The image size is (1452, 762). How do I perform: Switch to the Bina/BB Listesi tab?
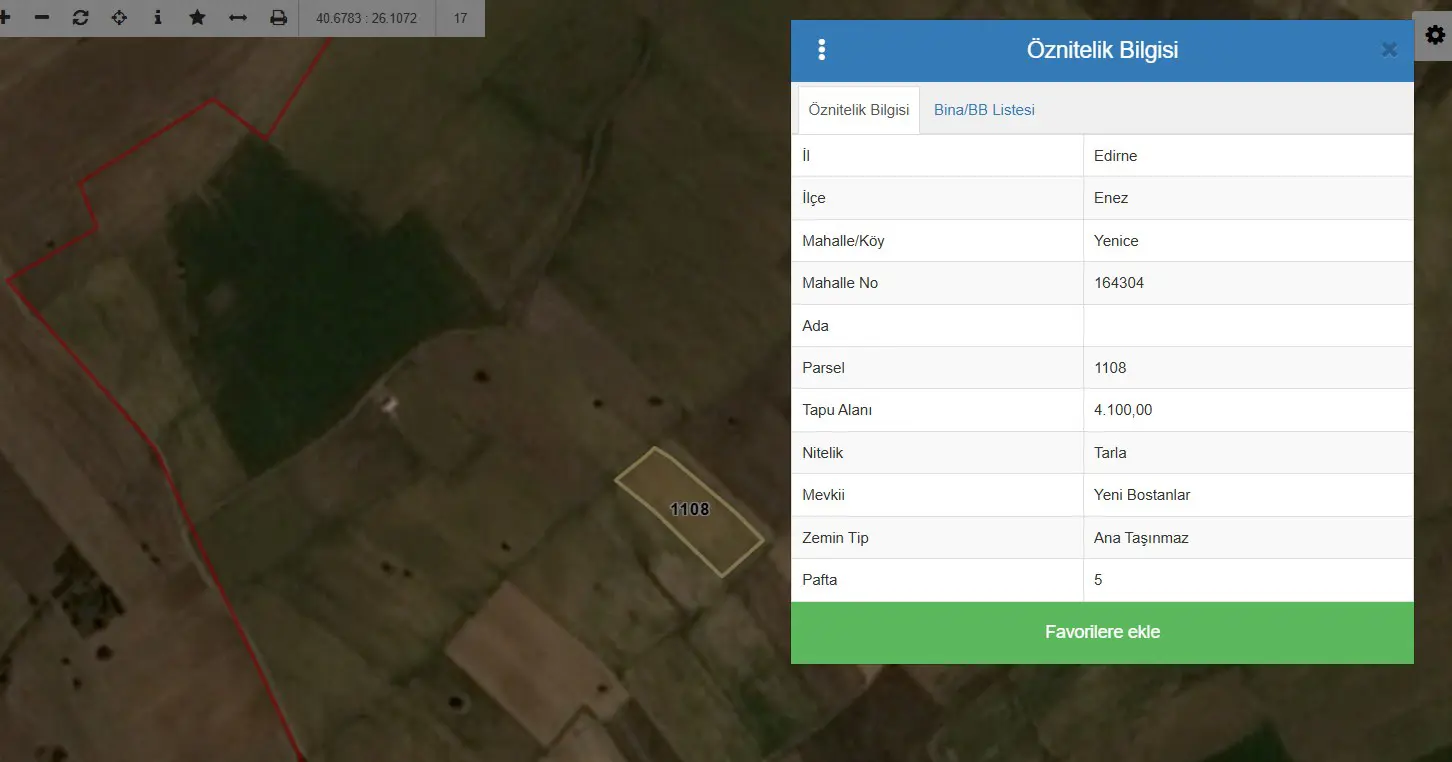pyautogui.click(x=984, y=110)
